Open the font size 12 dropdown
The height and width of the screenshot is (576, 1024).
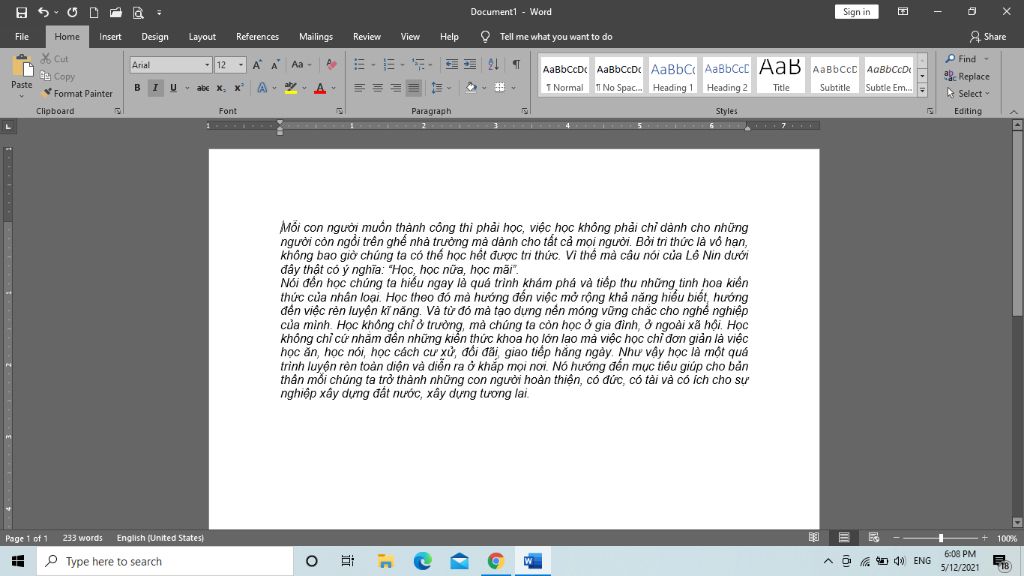240,65
